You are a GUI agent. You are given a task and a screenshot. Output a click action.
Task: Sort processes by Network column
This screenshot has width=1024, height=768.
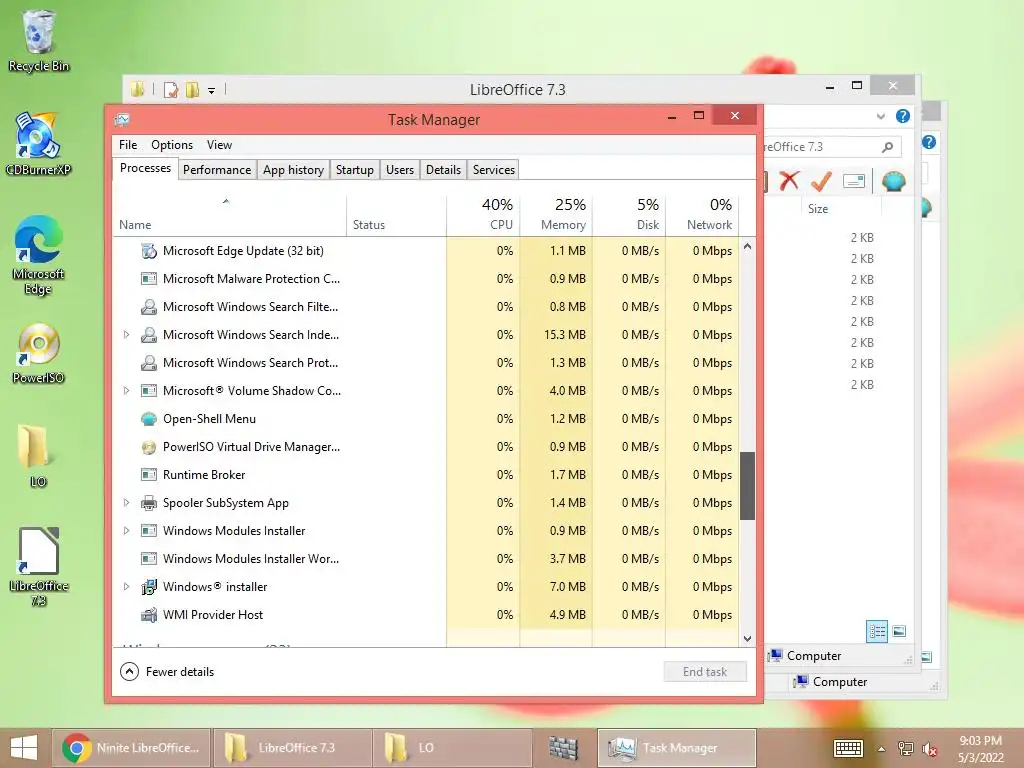702,214
